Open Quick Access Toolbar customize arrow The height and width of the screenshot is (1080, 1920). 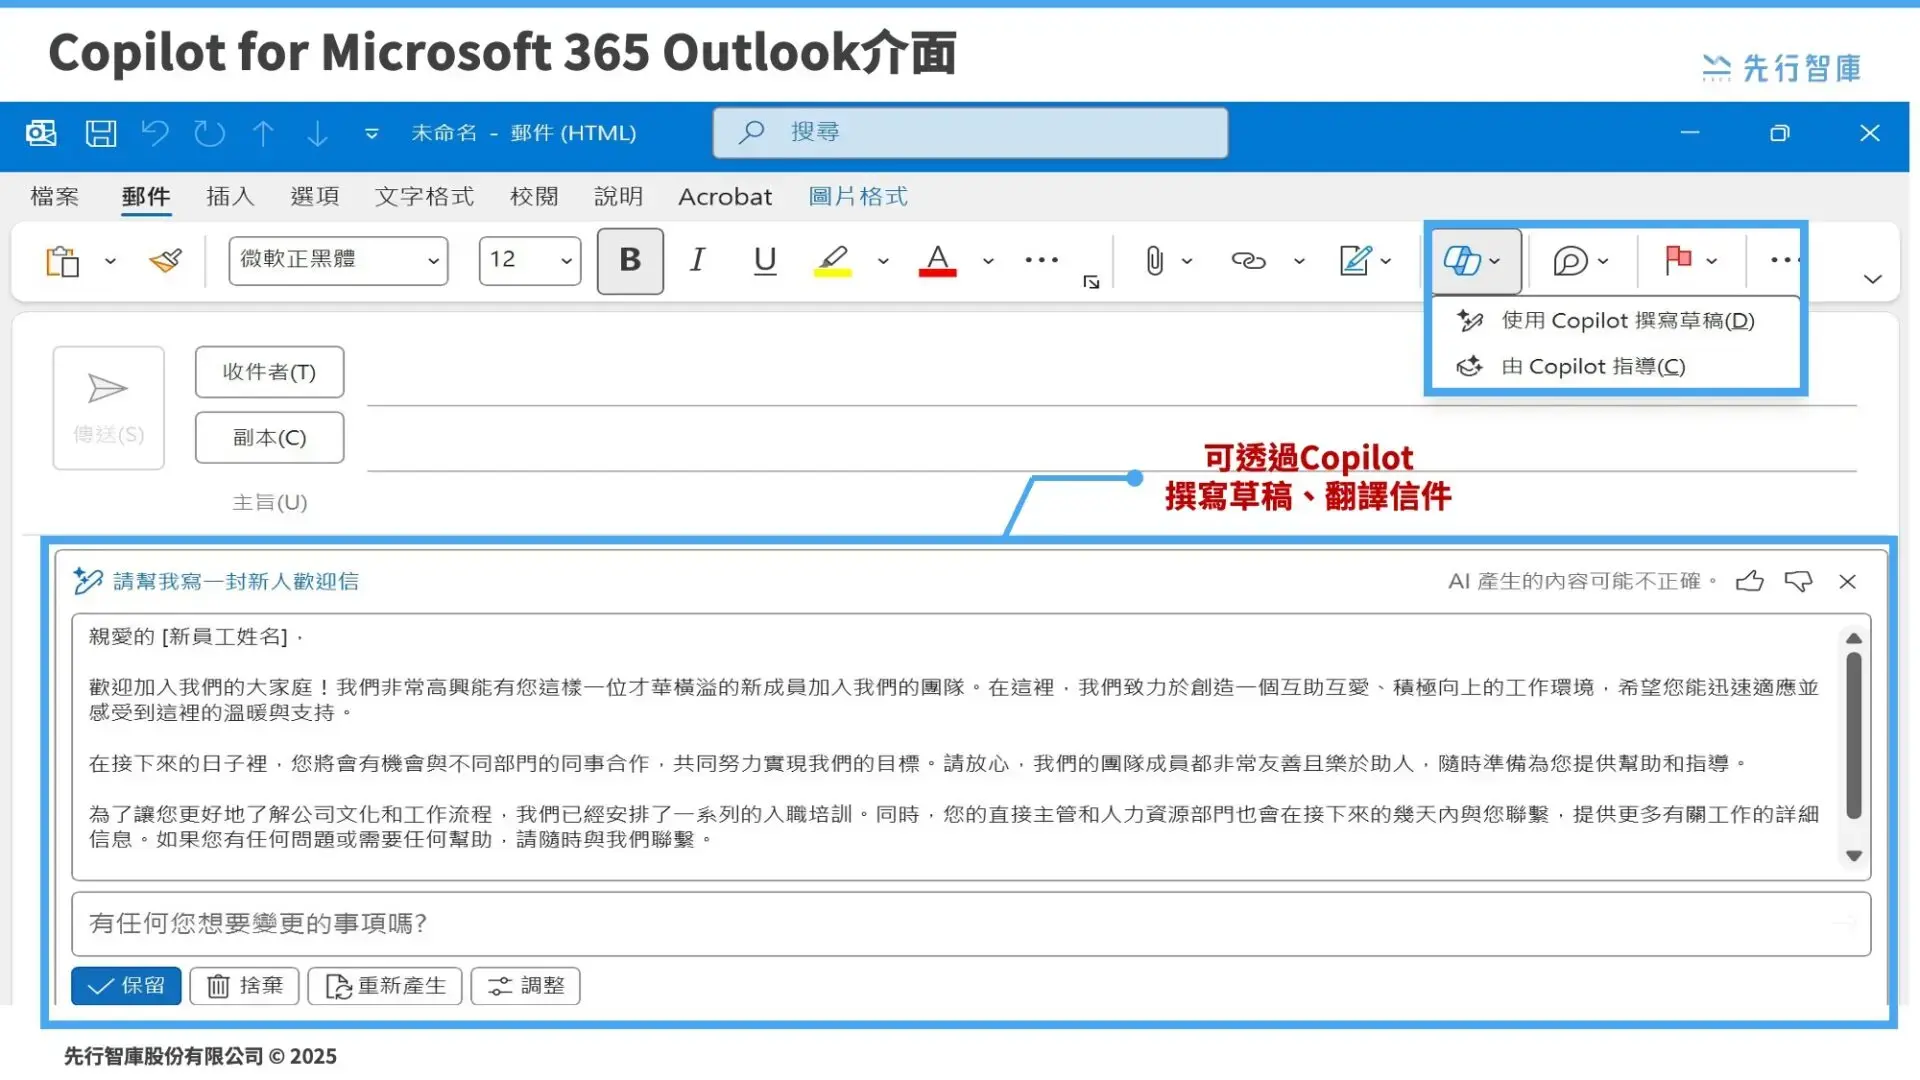point(372,133)
